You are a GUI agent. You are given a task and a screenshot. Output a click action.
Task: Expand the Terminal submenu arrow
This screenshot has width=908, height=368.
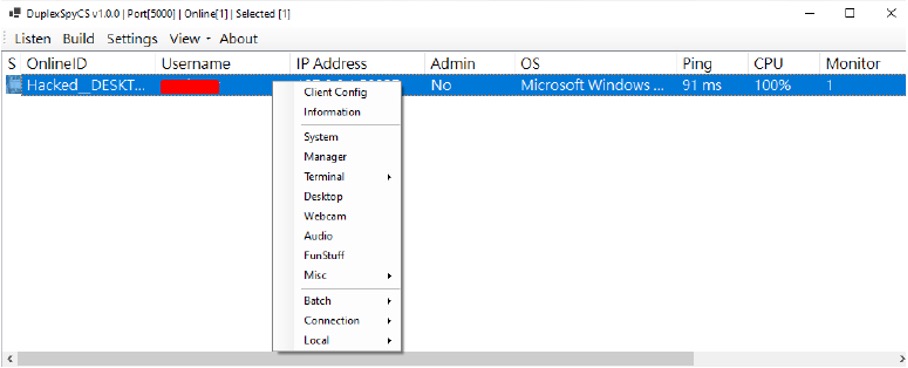390,177
